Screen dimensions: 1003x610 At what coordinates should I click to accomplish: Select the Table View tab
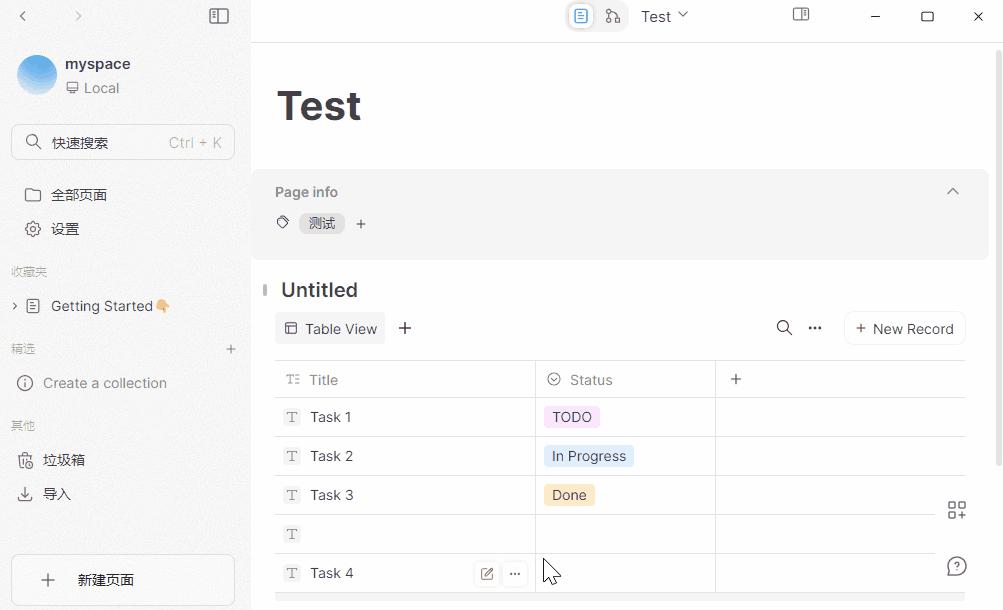click(x=330, y=328)
